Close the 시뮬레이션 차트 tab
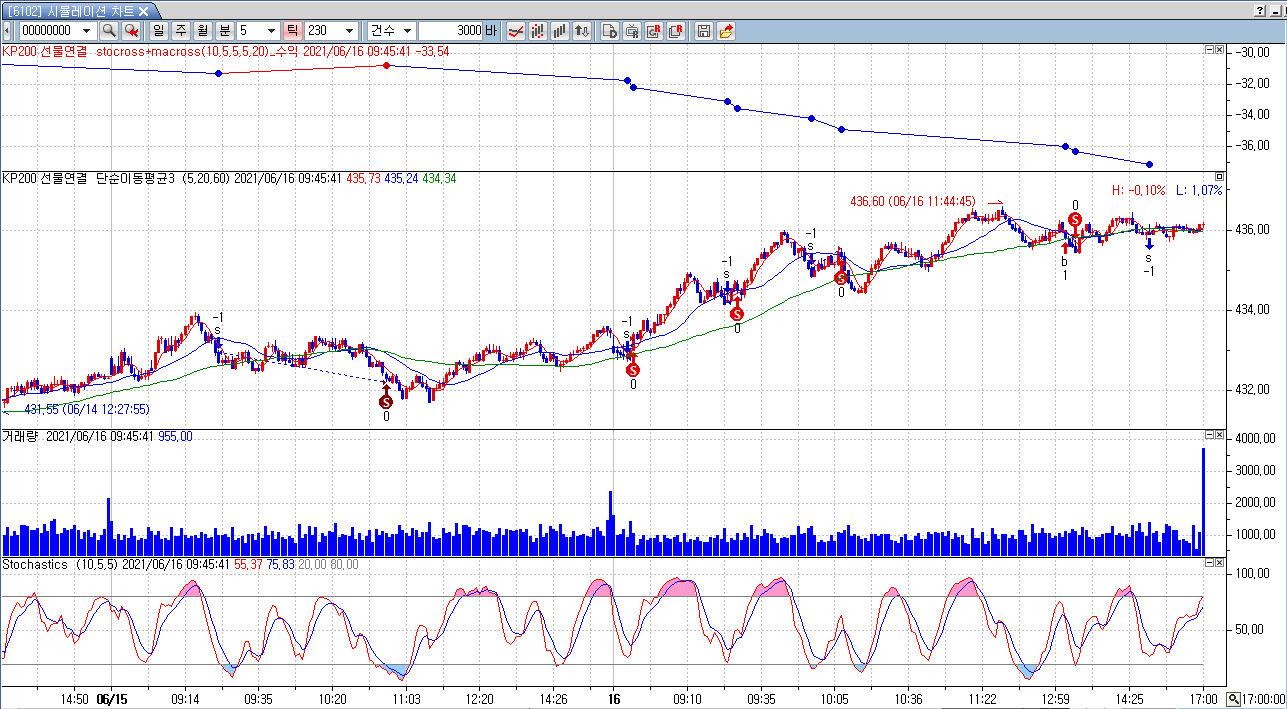1287x709 pixels. coord(143,10)
